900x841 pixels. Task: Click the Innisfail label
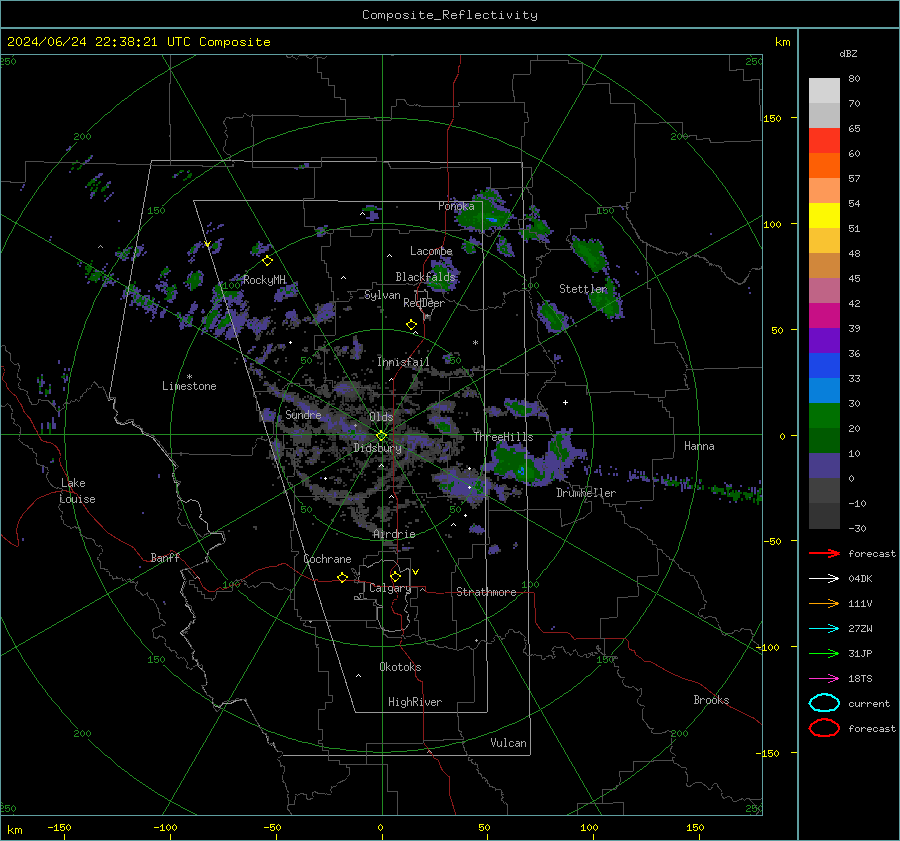(403, 362)
